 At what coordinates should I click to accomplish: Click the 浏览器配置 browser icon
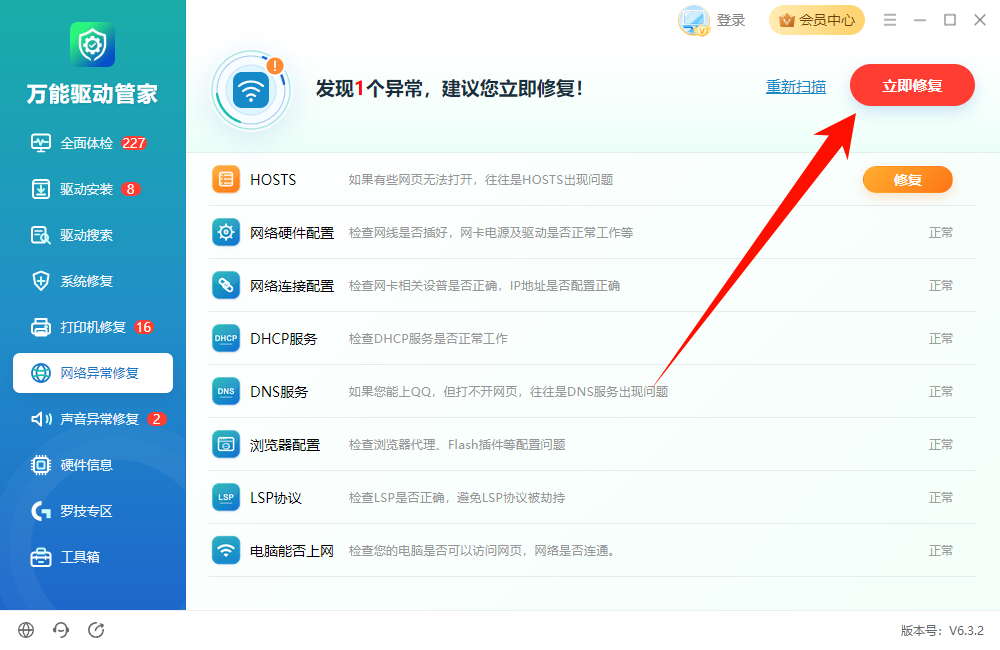click(226, 444)
